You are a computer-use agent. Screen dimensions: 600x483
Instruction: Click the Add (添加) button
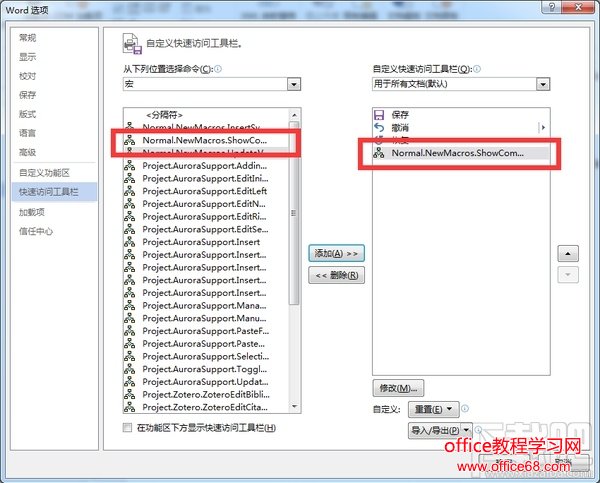[x=336, y=253]
